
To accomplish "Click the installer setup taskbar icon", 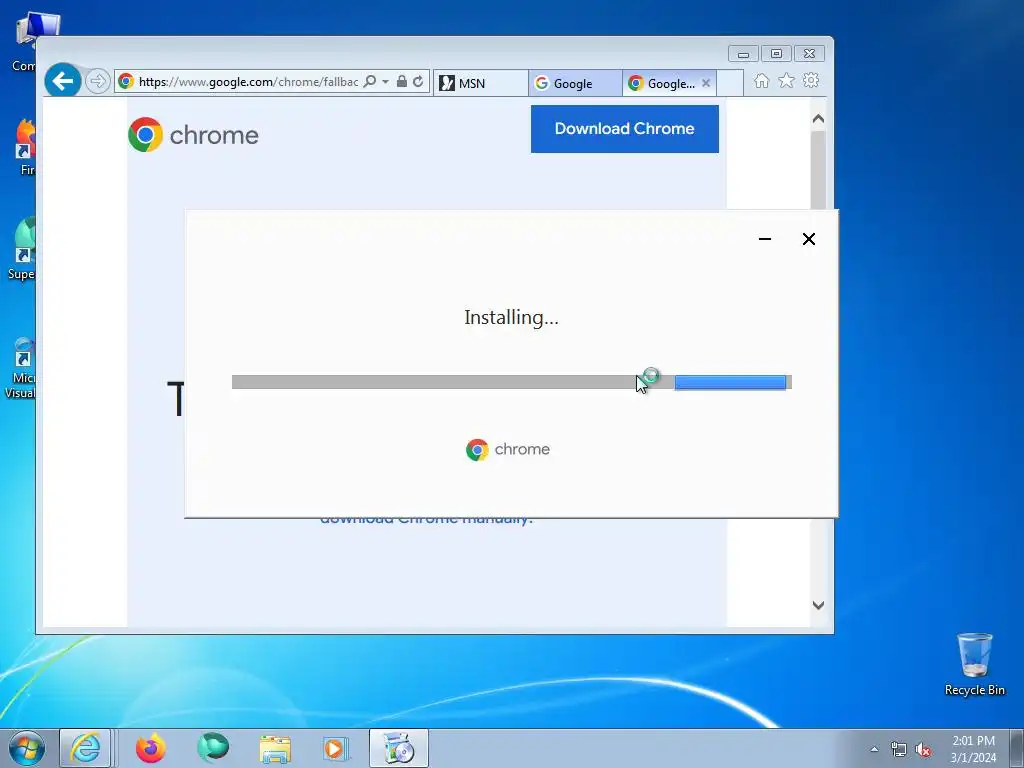I will [x=398, y=748].
